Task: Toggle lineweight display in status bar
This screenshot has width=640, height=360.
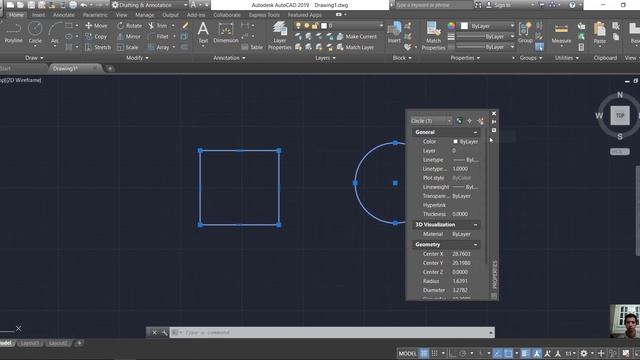Action: [x=525, y=353]
